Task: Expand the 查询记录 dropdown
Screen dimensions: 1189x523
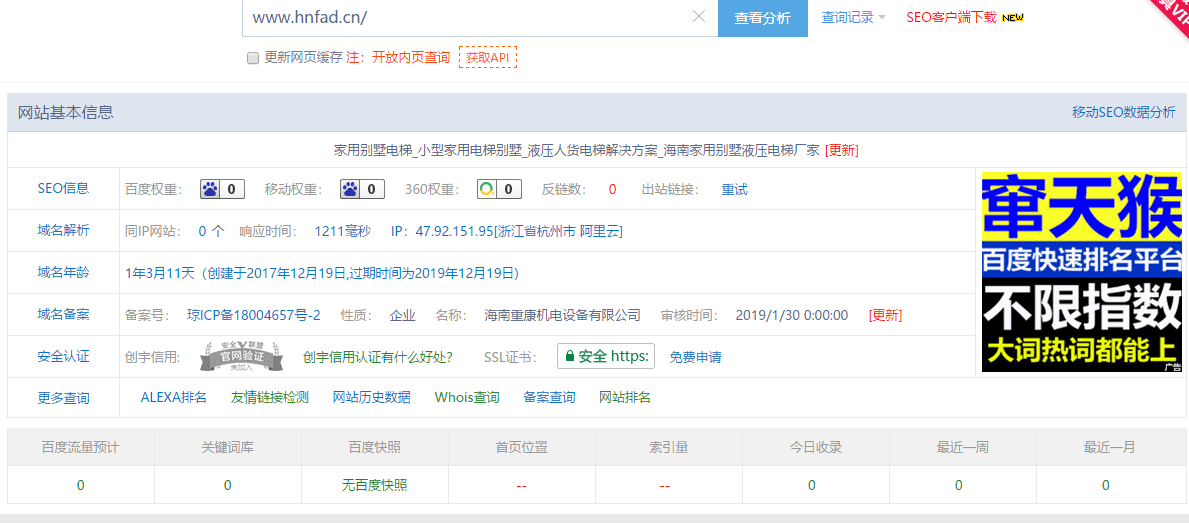Action: click(853, 17)
